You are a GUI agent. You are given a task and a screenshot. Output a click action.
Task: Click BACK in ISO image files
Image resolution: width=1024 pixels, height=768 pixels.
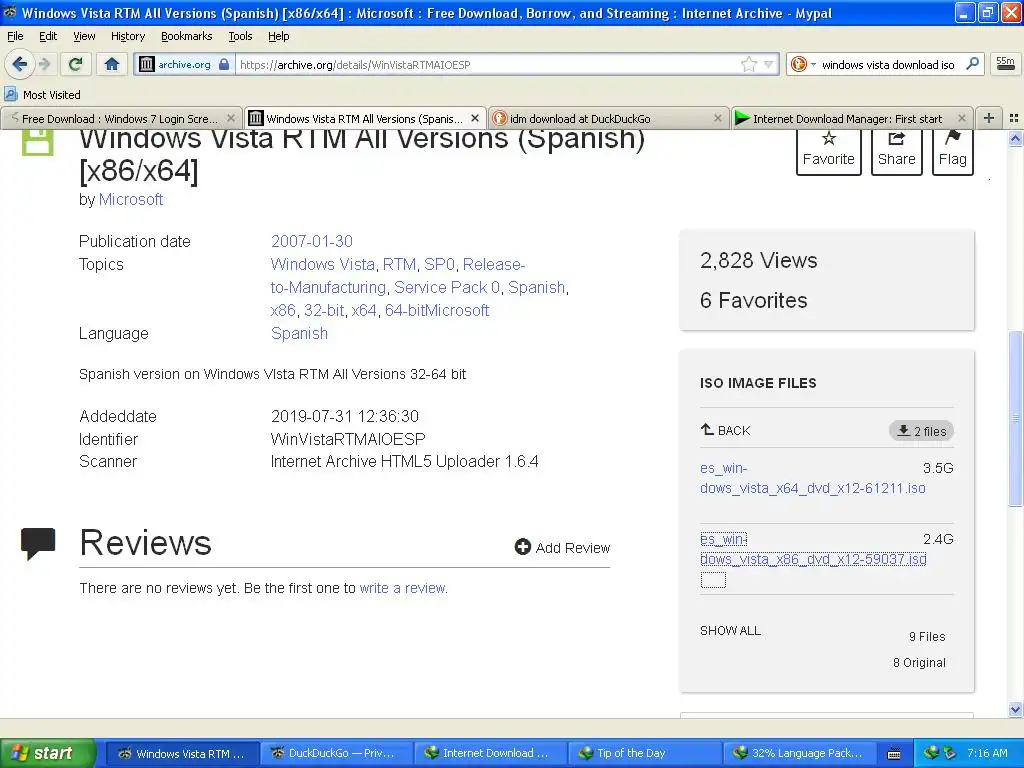[x=726, y=430]
